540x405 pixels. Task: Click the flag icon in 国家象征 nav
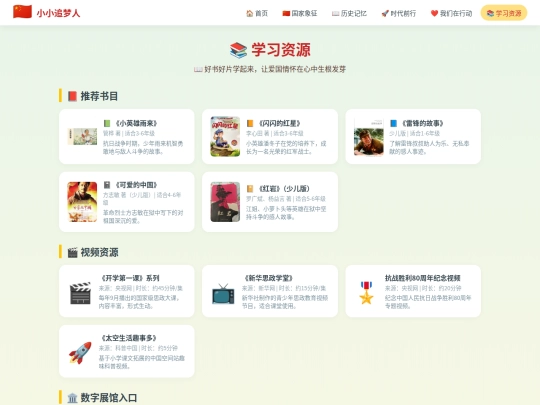[286, 13]
